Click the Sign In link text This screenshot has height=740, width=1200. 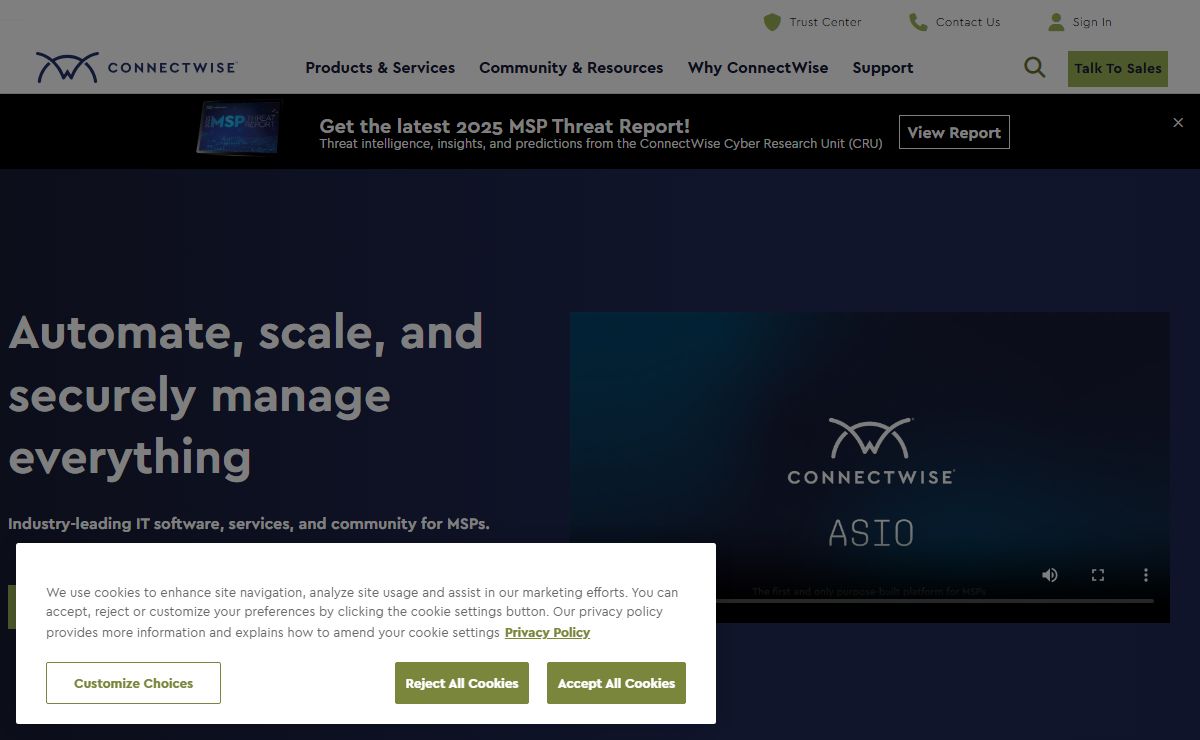click(1092, 22)
